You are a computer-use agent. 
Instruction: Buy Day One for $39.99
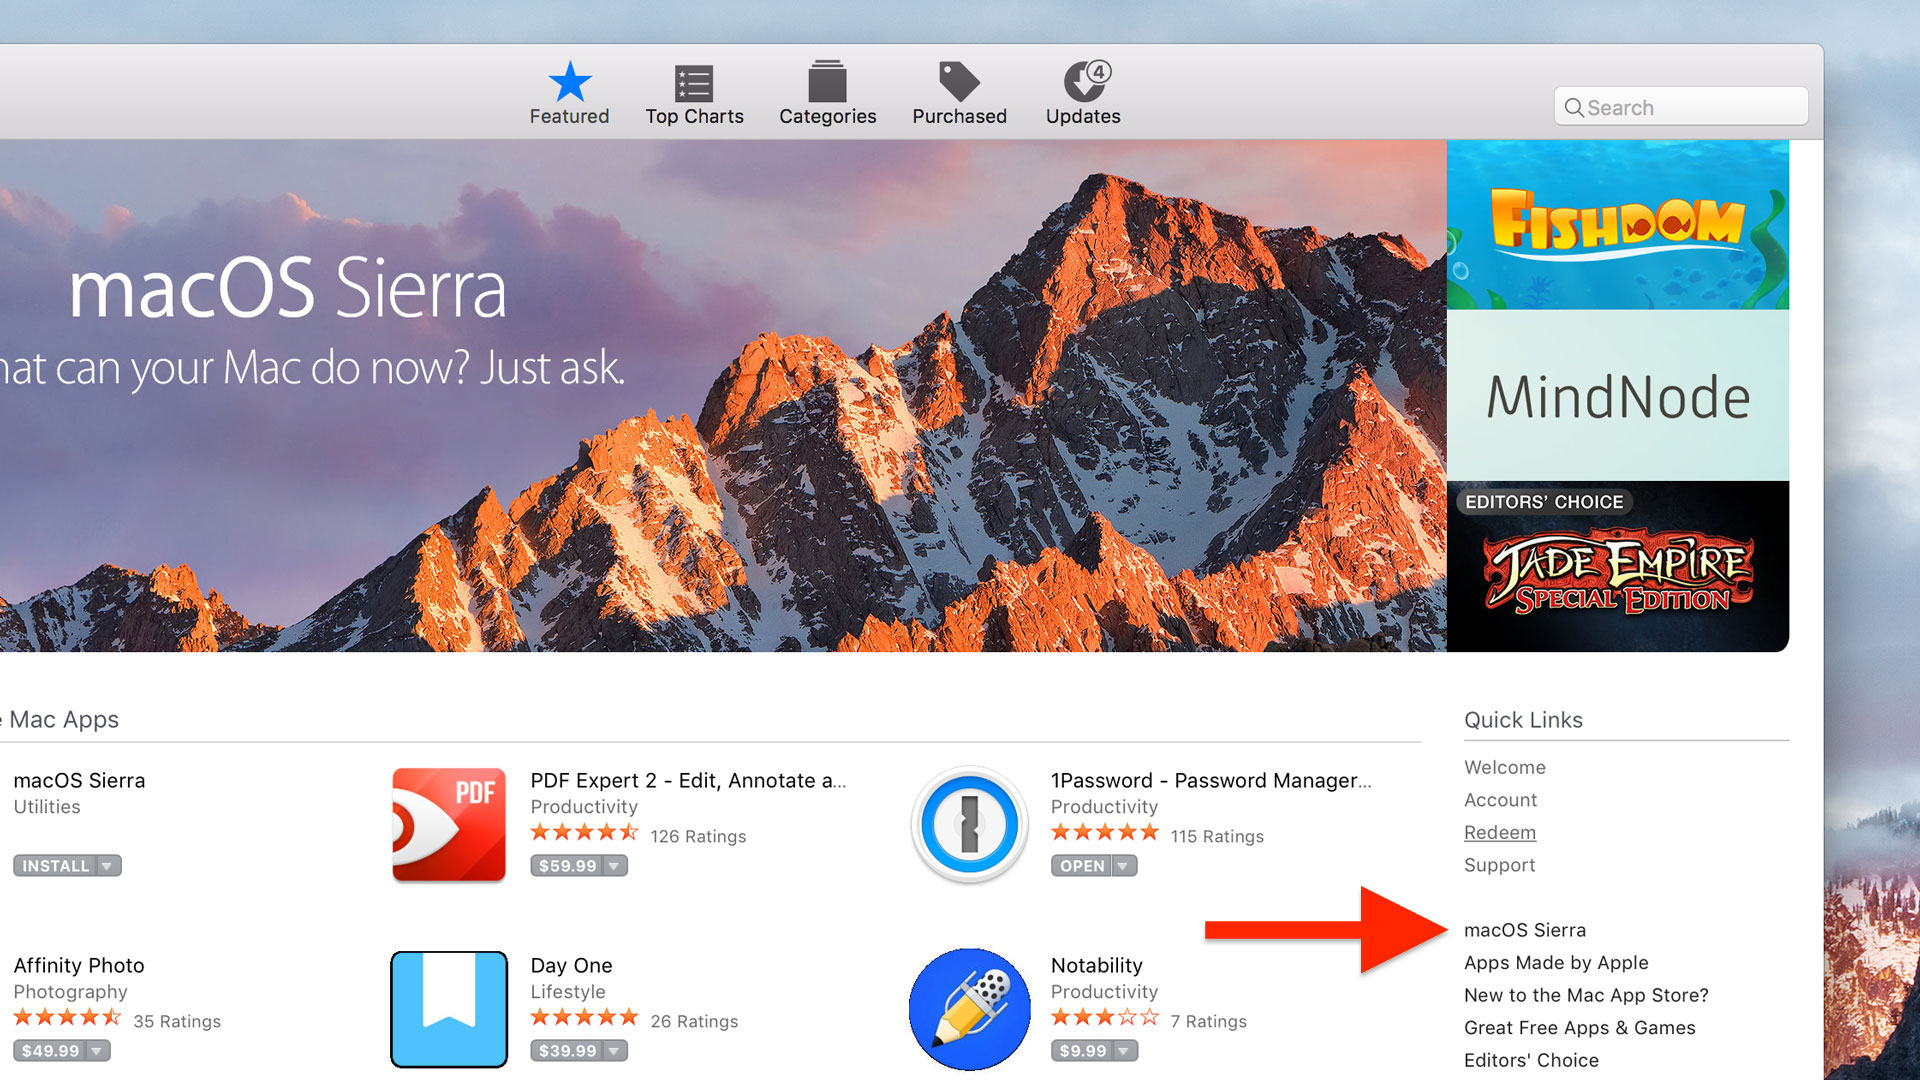click(567, 1051)
